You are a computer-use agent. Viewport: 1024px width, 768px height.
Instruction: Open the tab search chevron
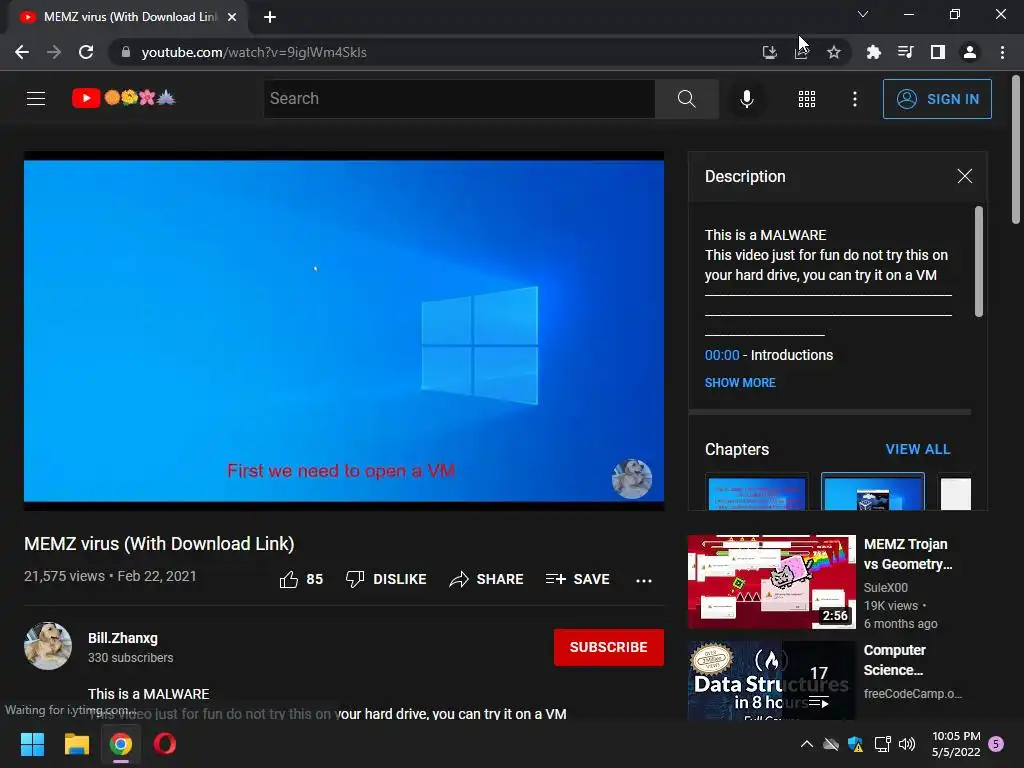[x=863, y=14]
